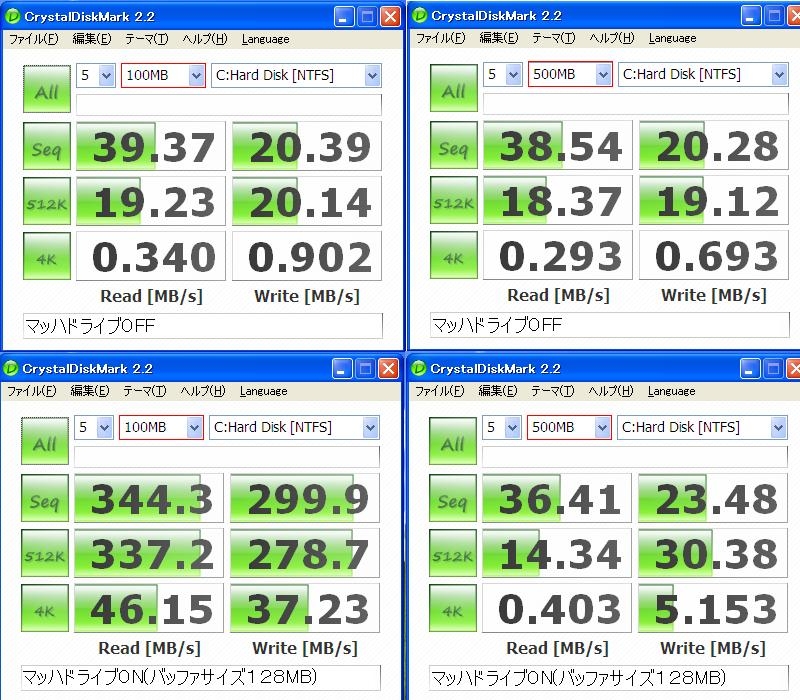Run all tests in window with Seq read 344.3

44,441
